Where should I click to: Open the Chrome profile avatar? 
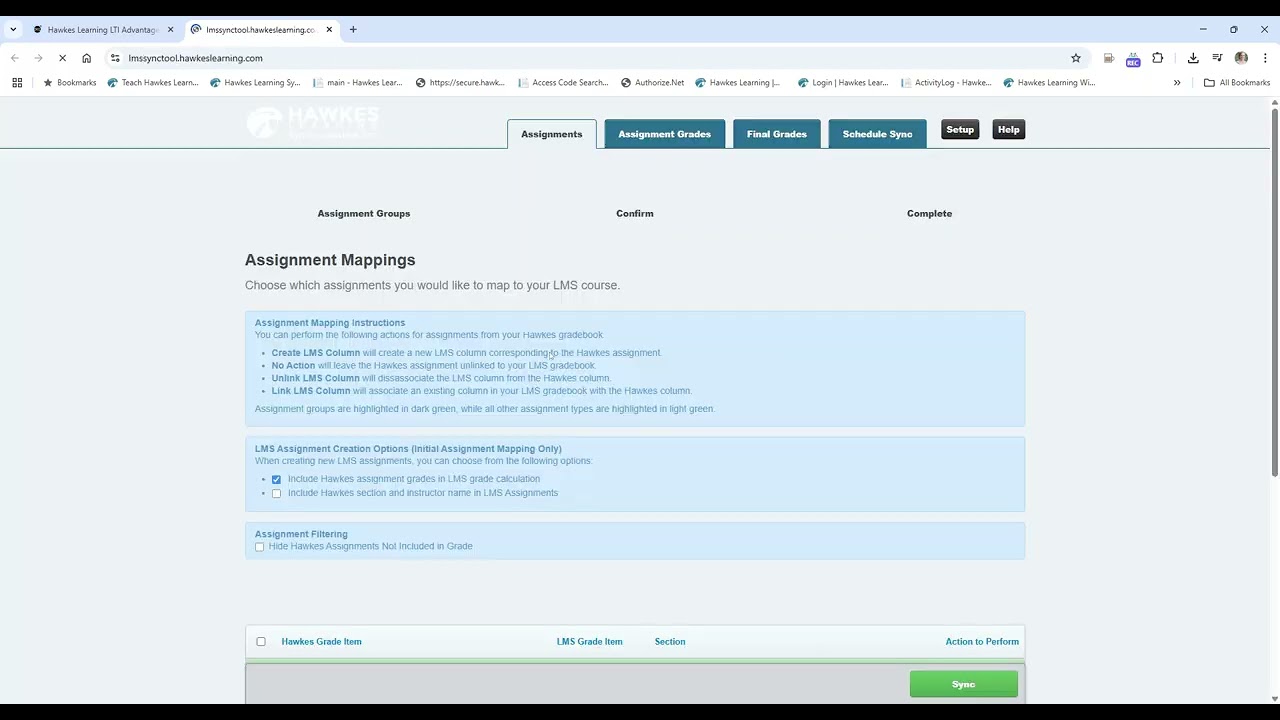1241,58
